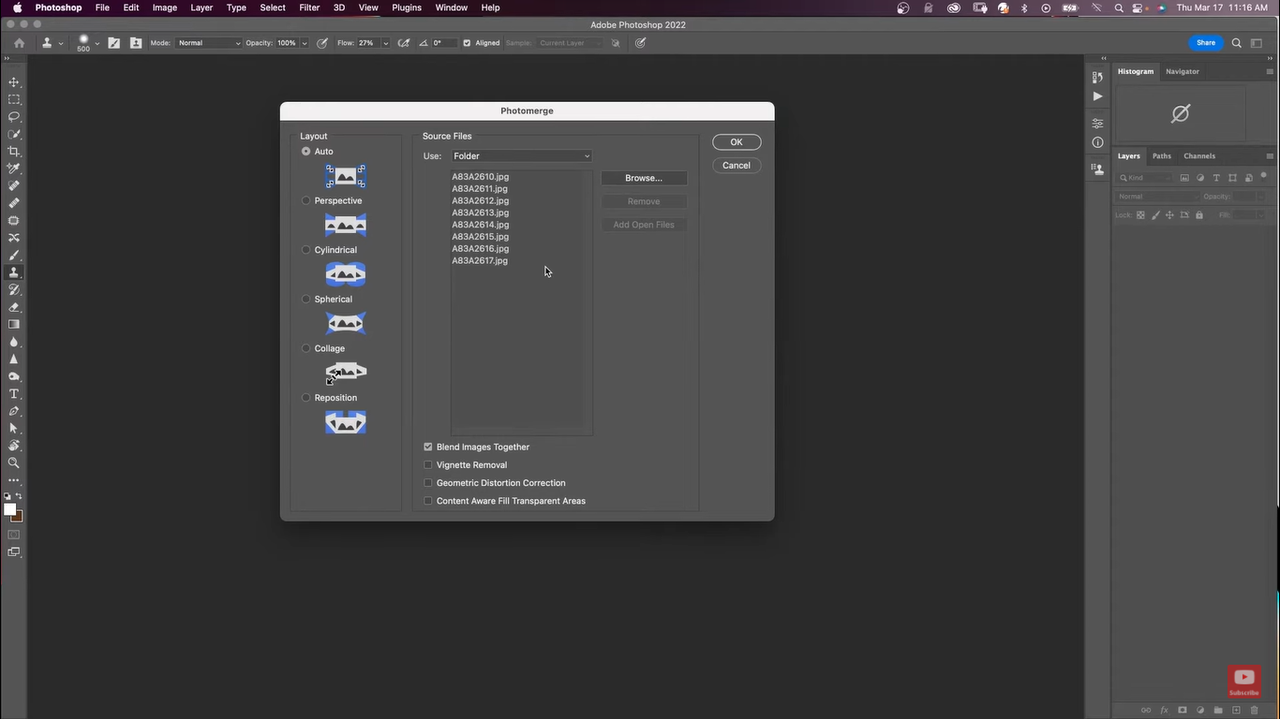Viewport: 1280px width, 719px height.
Task: Select the Zoom tool
Action: click(14, 463)
